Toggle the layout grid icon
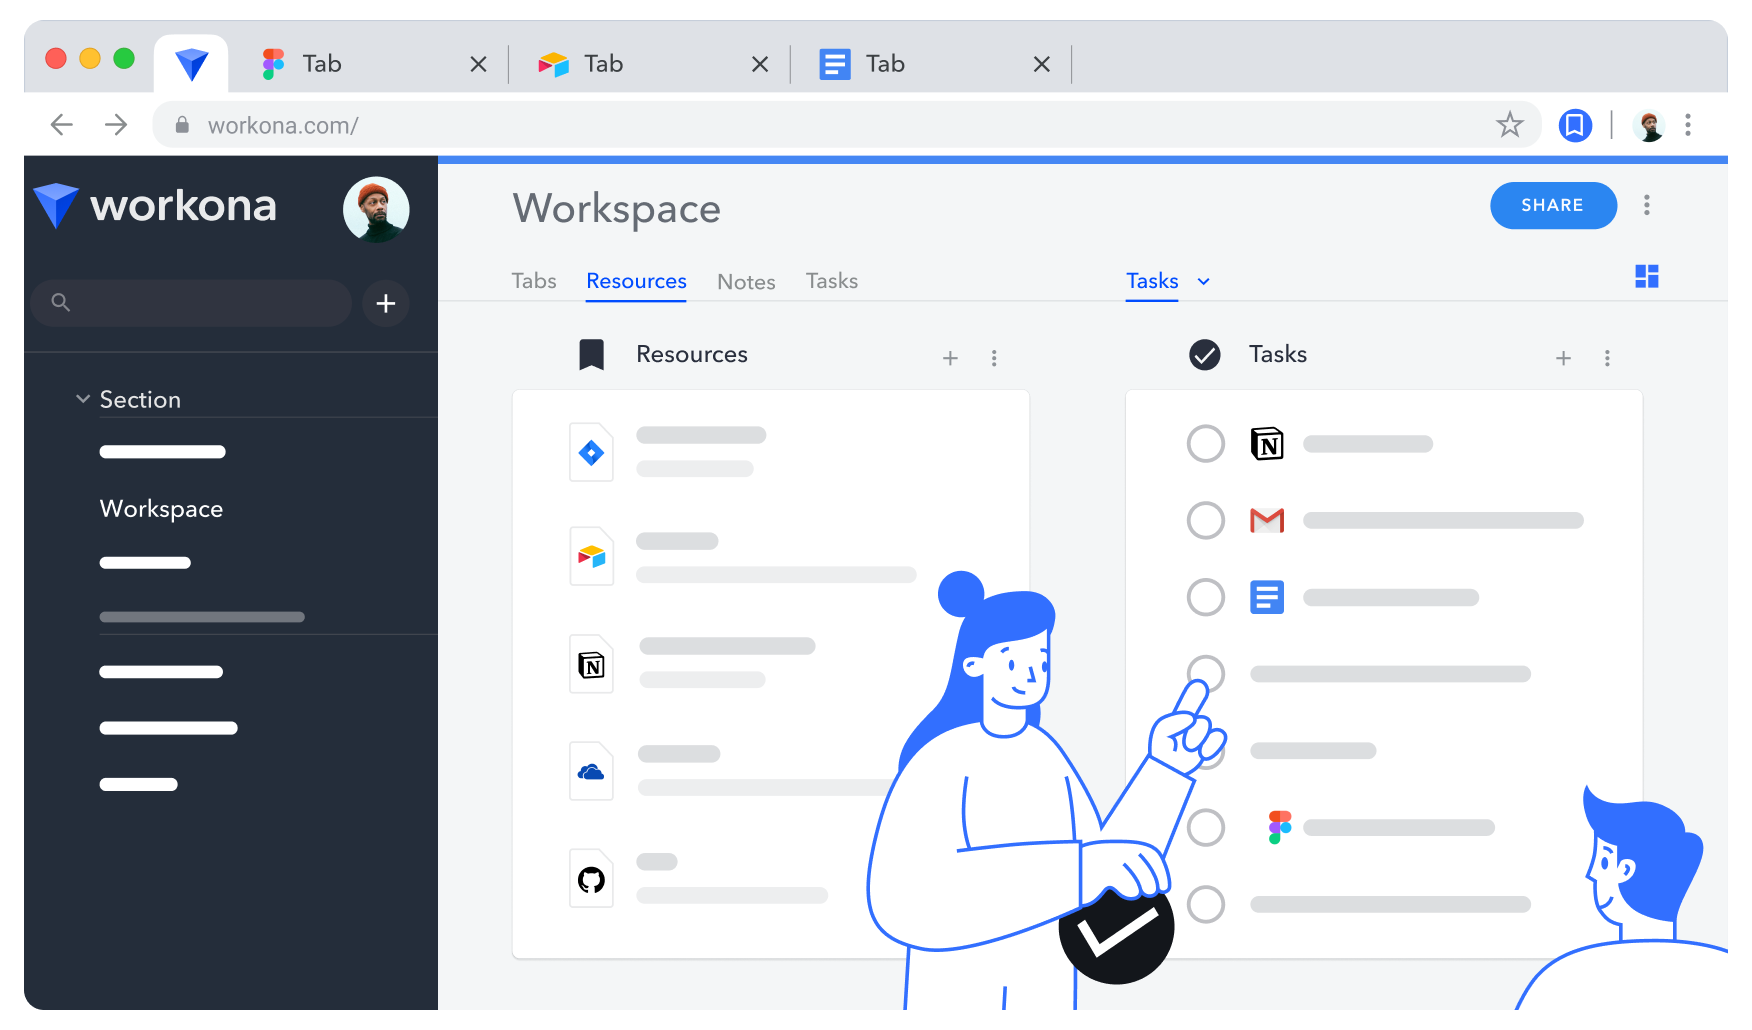The width and height of the screenshot is (1752, 1030). click(1647, 276)
